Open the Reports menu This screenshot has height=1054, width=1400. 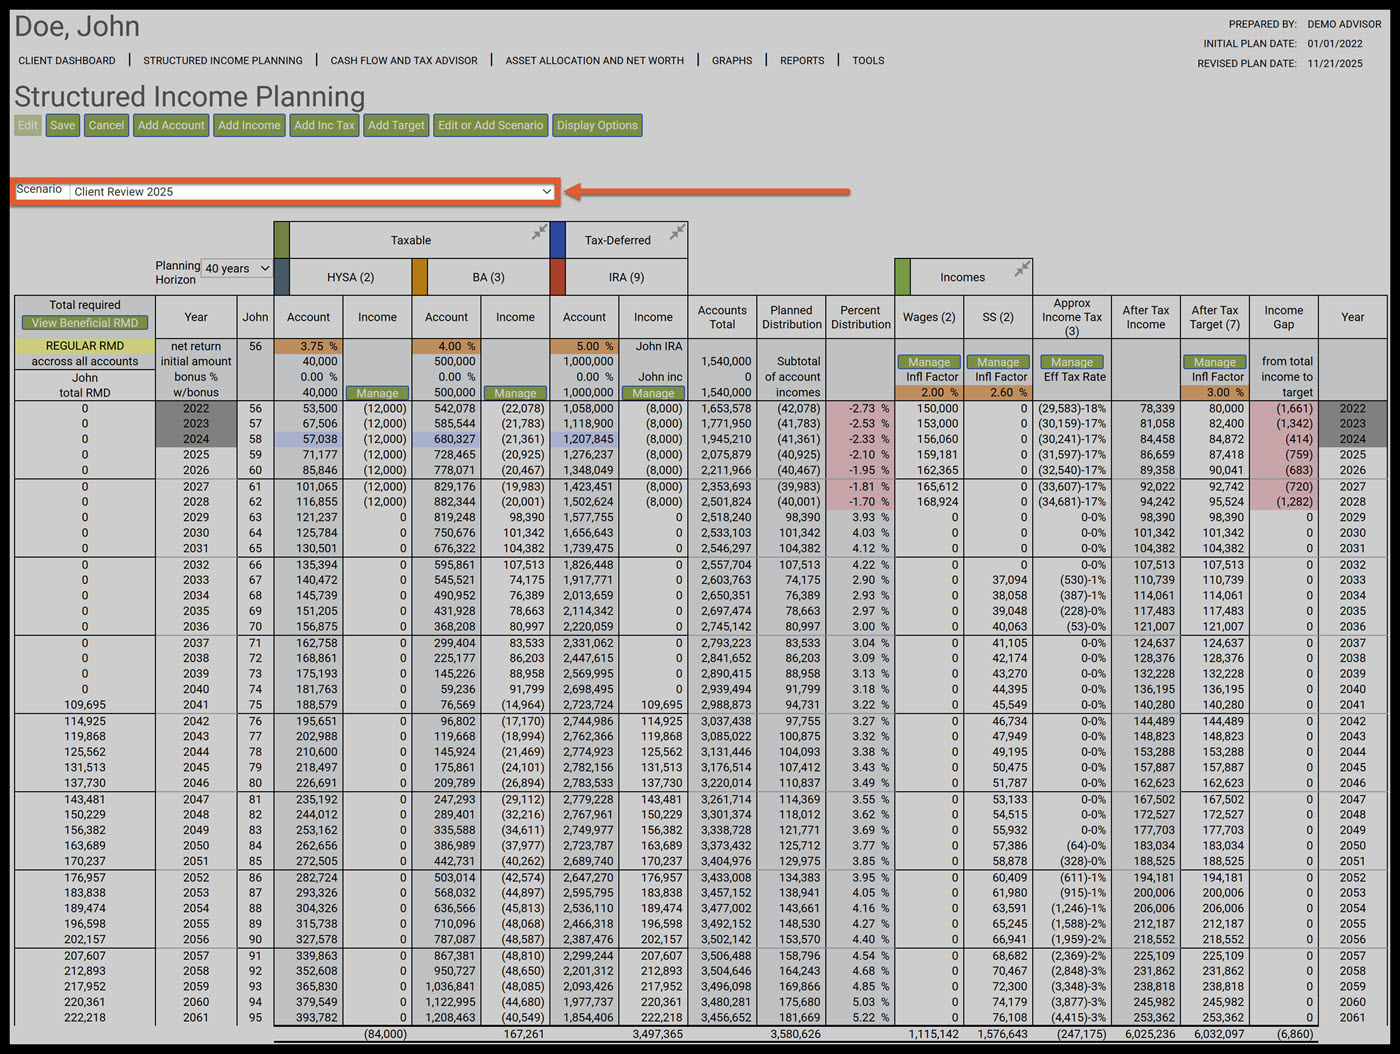802,61
